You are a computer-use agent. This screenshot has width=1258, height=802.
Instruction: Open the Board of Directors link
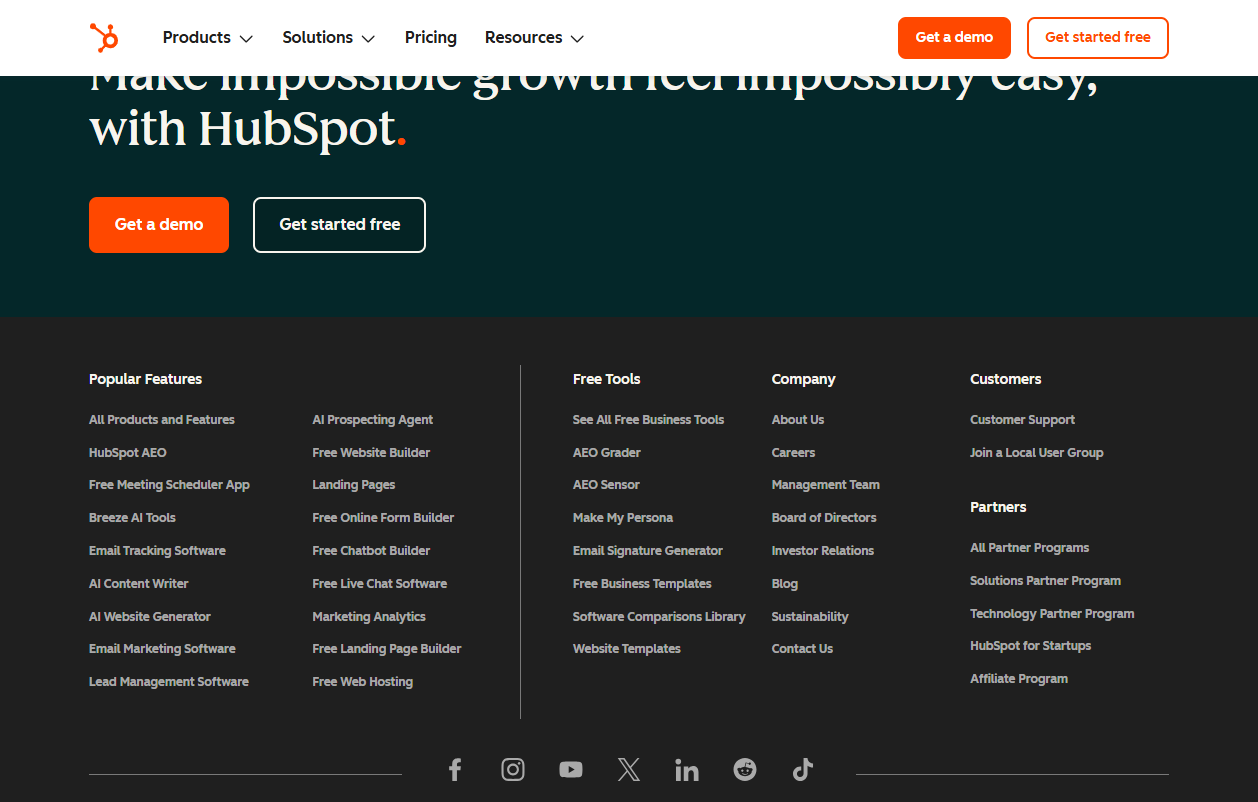point(824,518)
